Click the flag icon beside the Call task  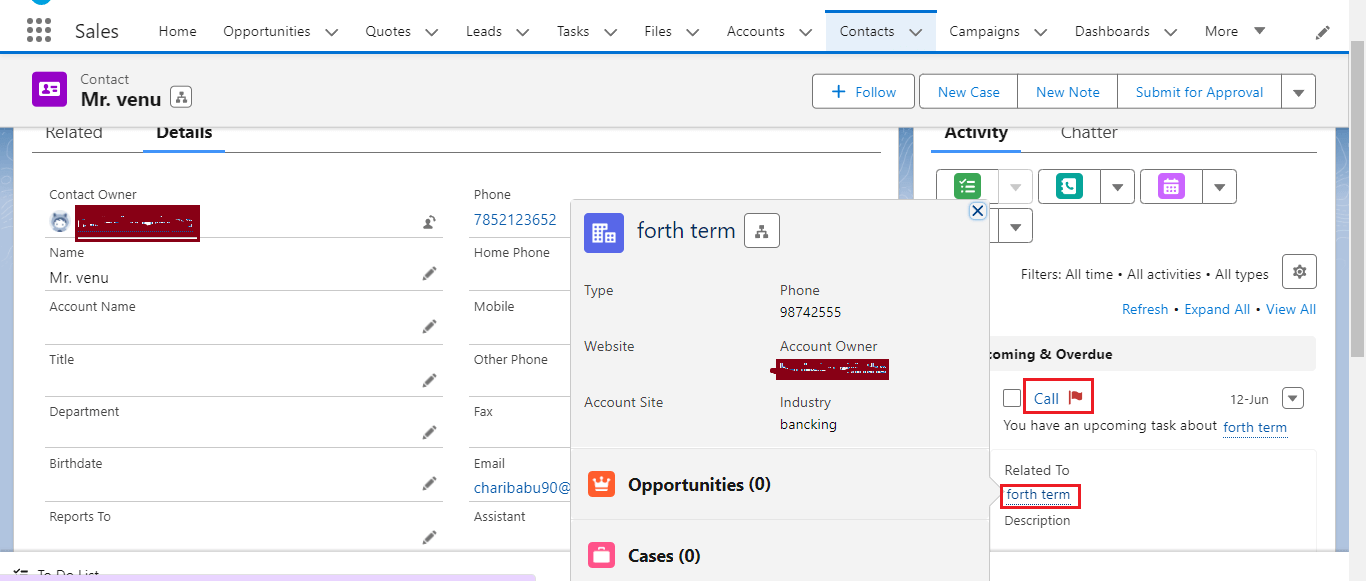[1077, 396]
